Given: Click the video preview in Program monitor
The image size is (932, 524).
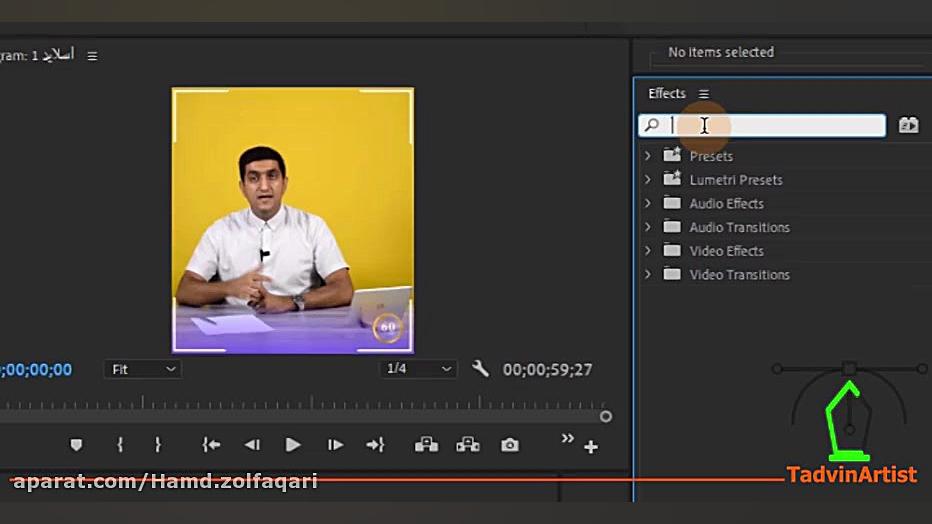Looking at the screenshot, I should [x=292, y=220].
